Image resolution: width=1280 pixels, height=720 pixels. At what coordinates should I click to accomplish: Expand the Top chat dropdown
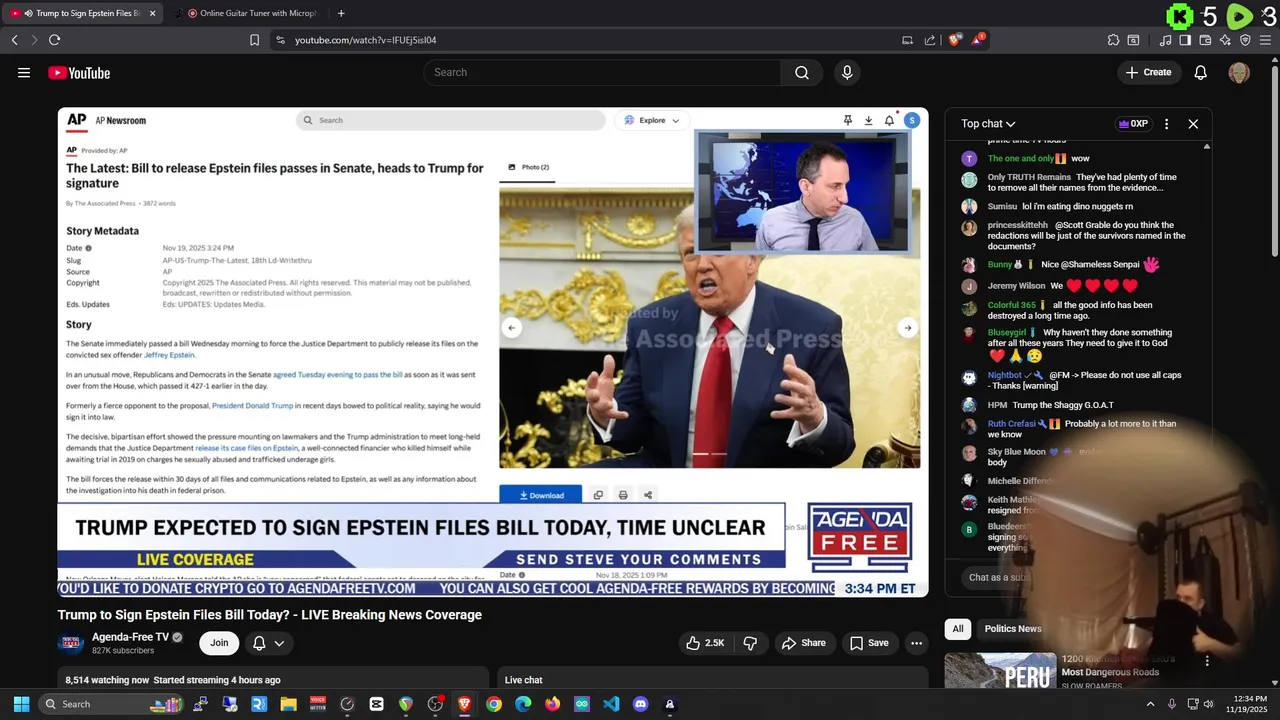click(x=988, y=124)
